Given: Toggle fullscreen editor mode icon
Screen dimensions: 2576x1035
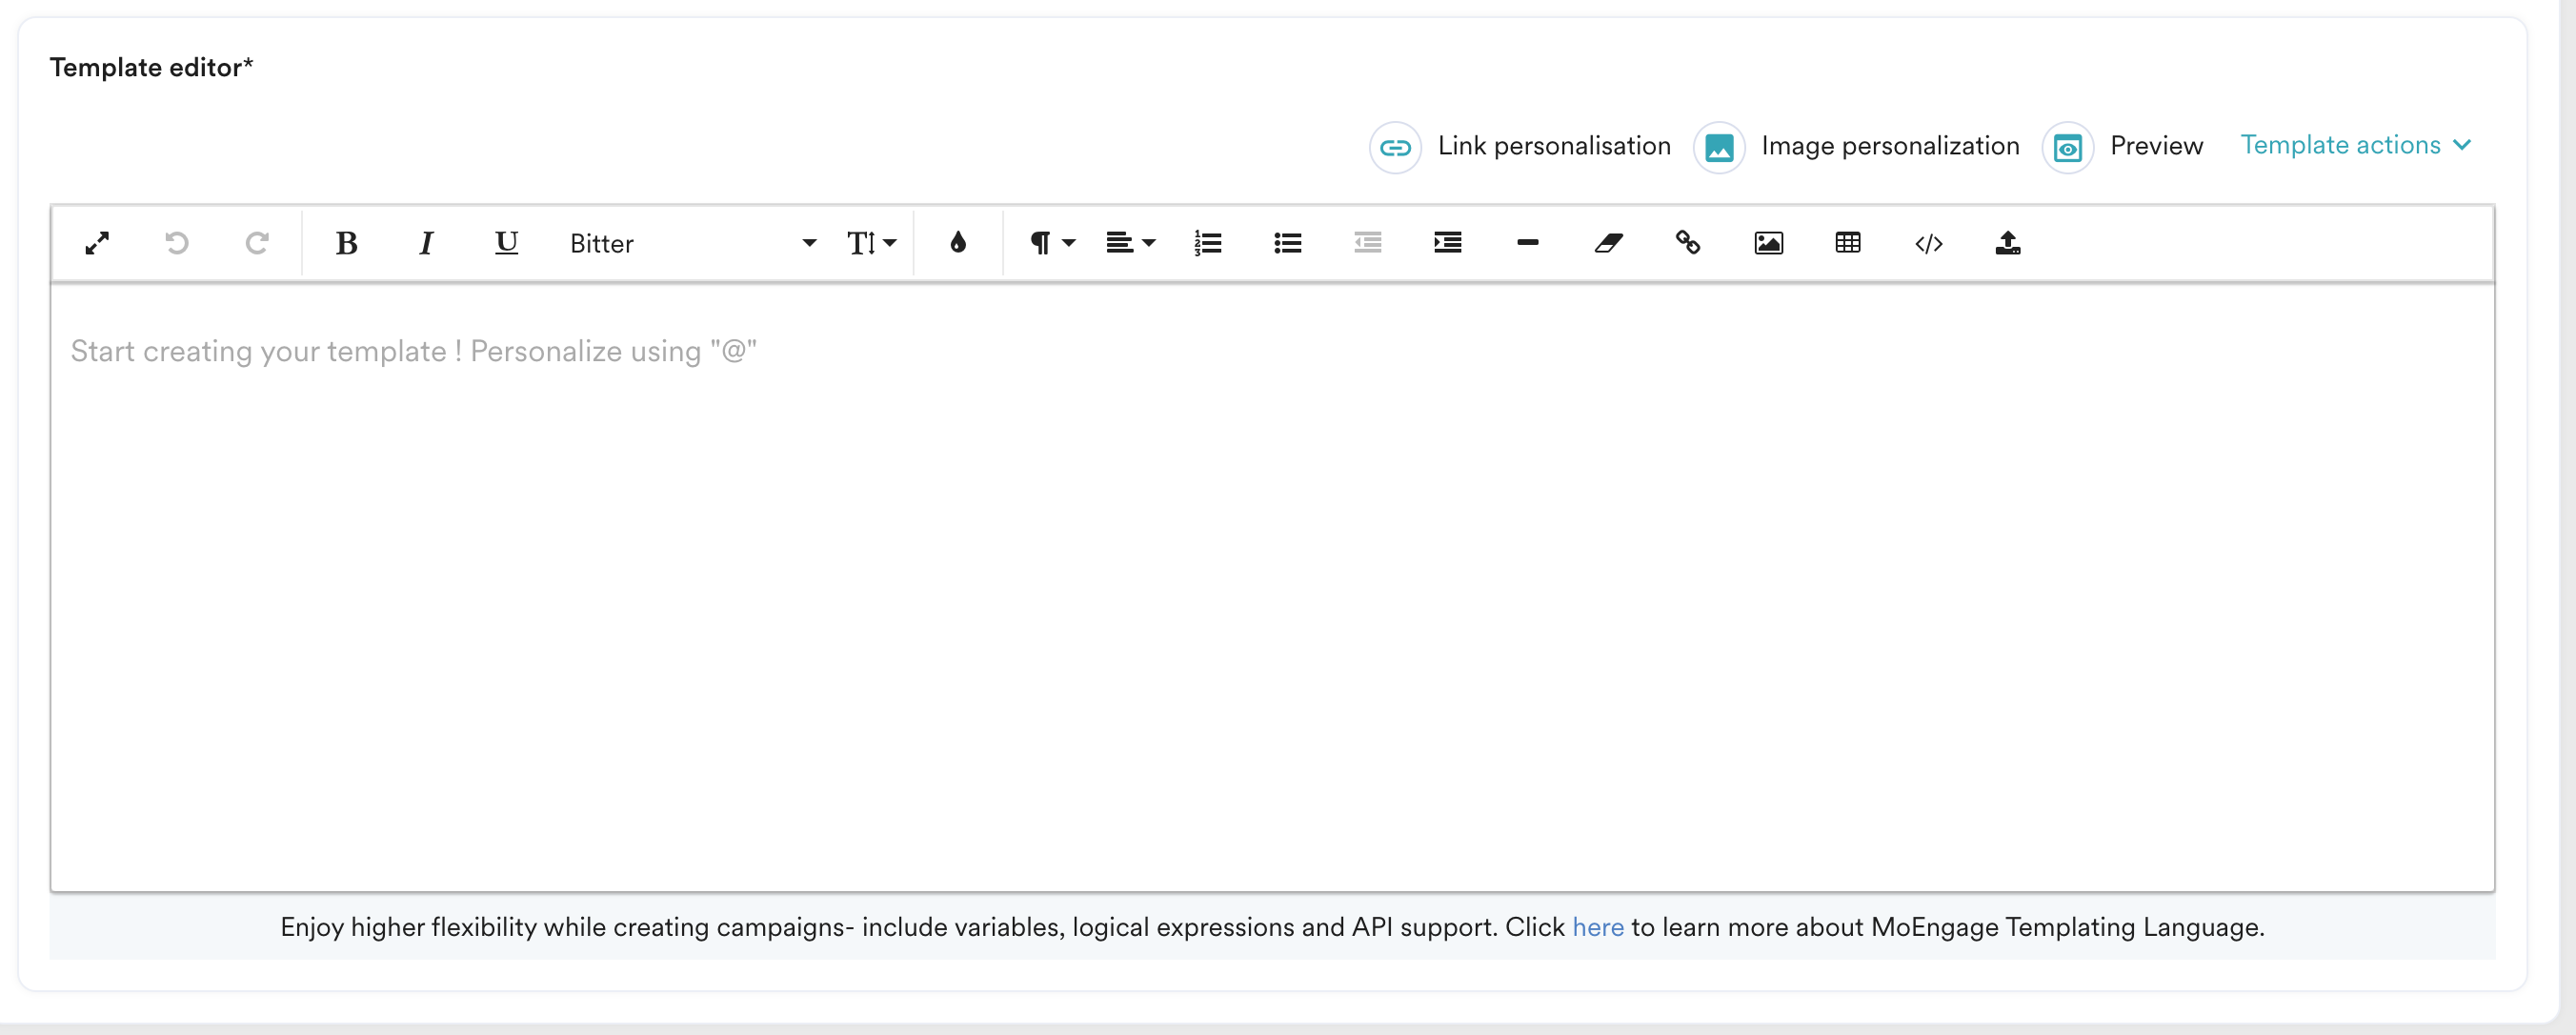Looking at the screenshot, I should coord(97,243).
